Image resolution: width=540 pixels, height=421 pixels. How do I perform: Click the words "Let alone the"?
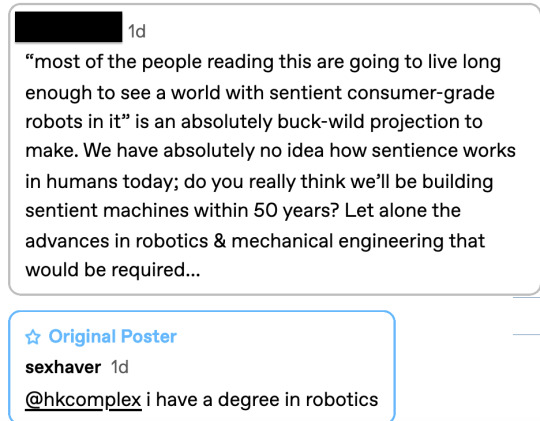pos(403,210)
